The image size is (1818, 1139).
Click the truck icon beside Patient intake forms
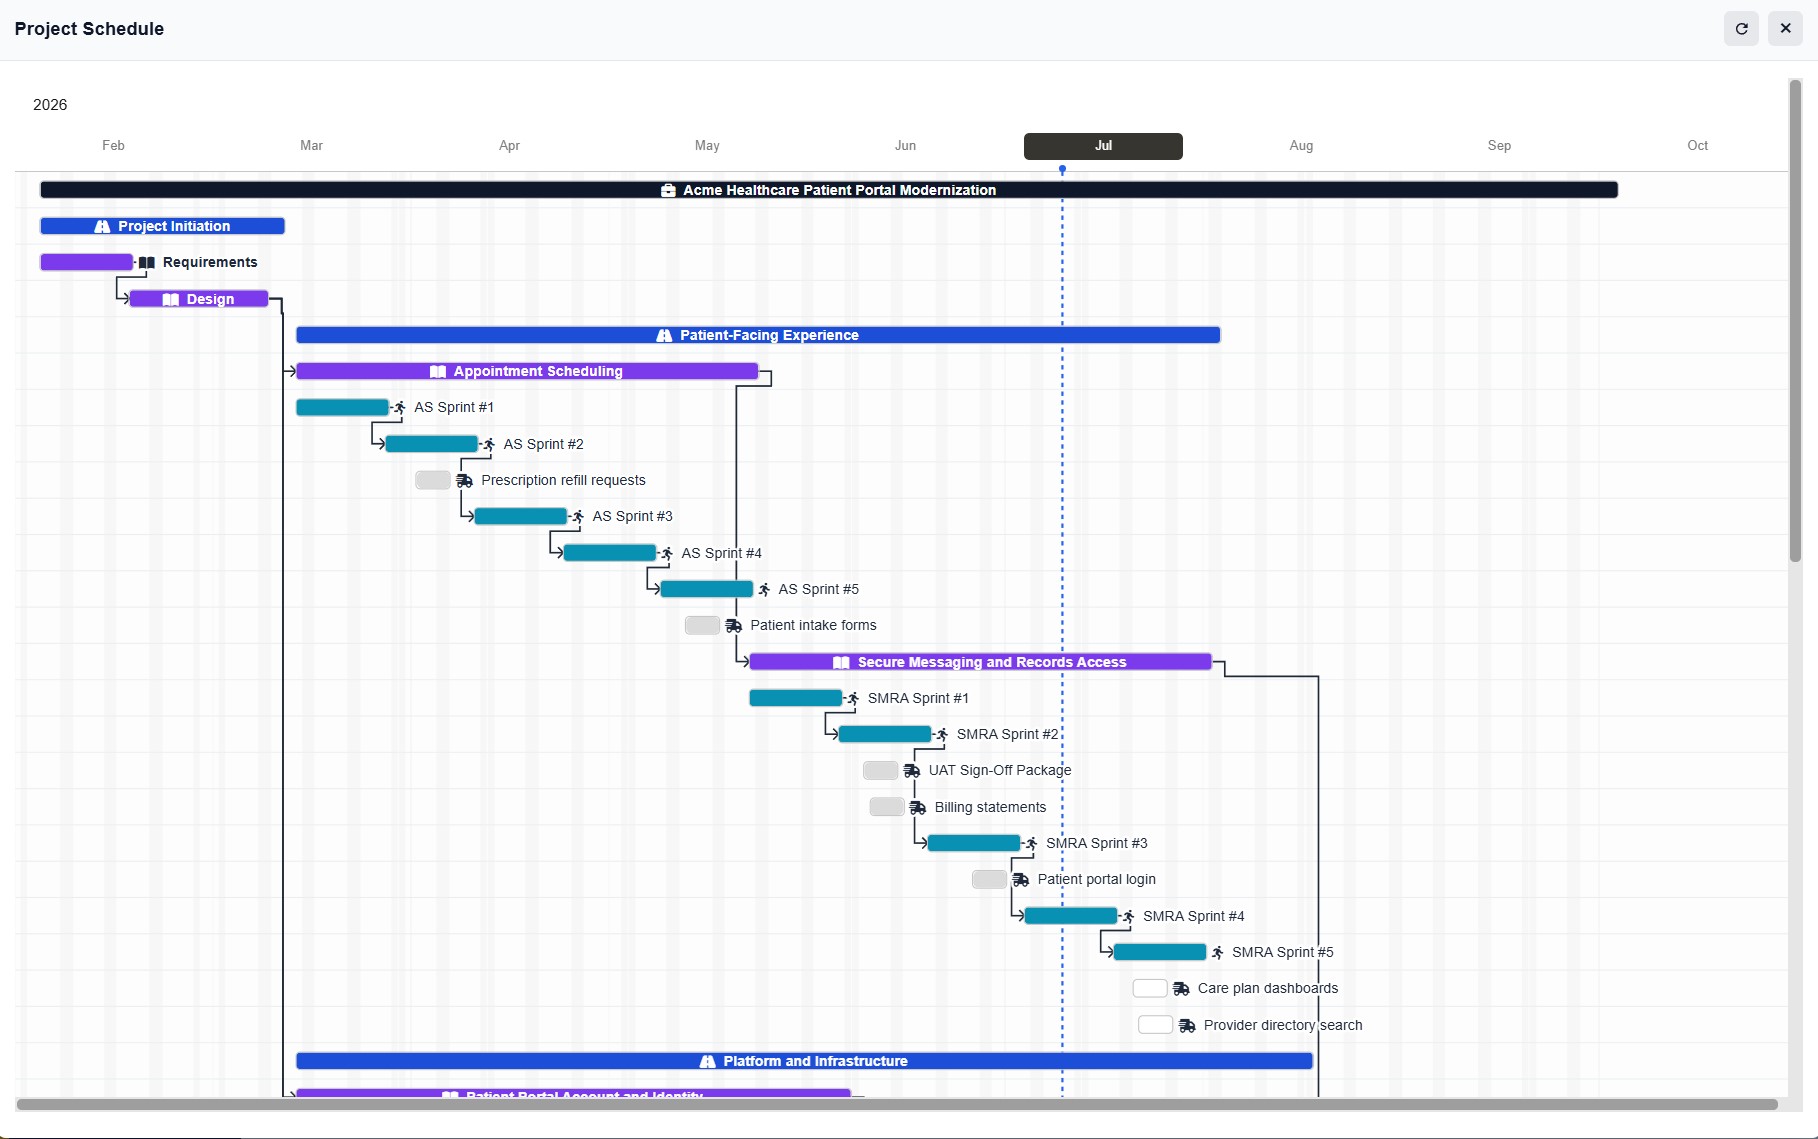point(734,626)
